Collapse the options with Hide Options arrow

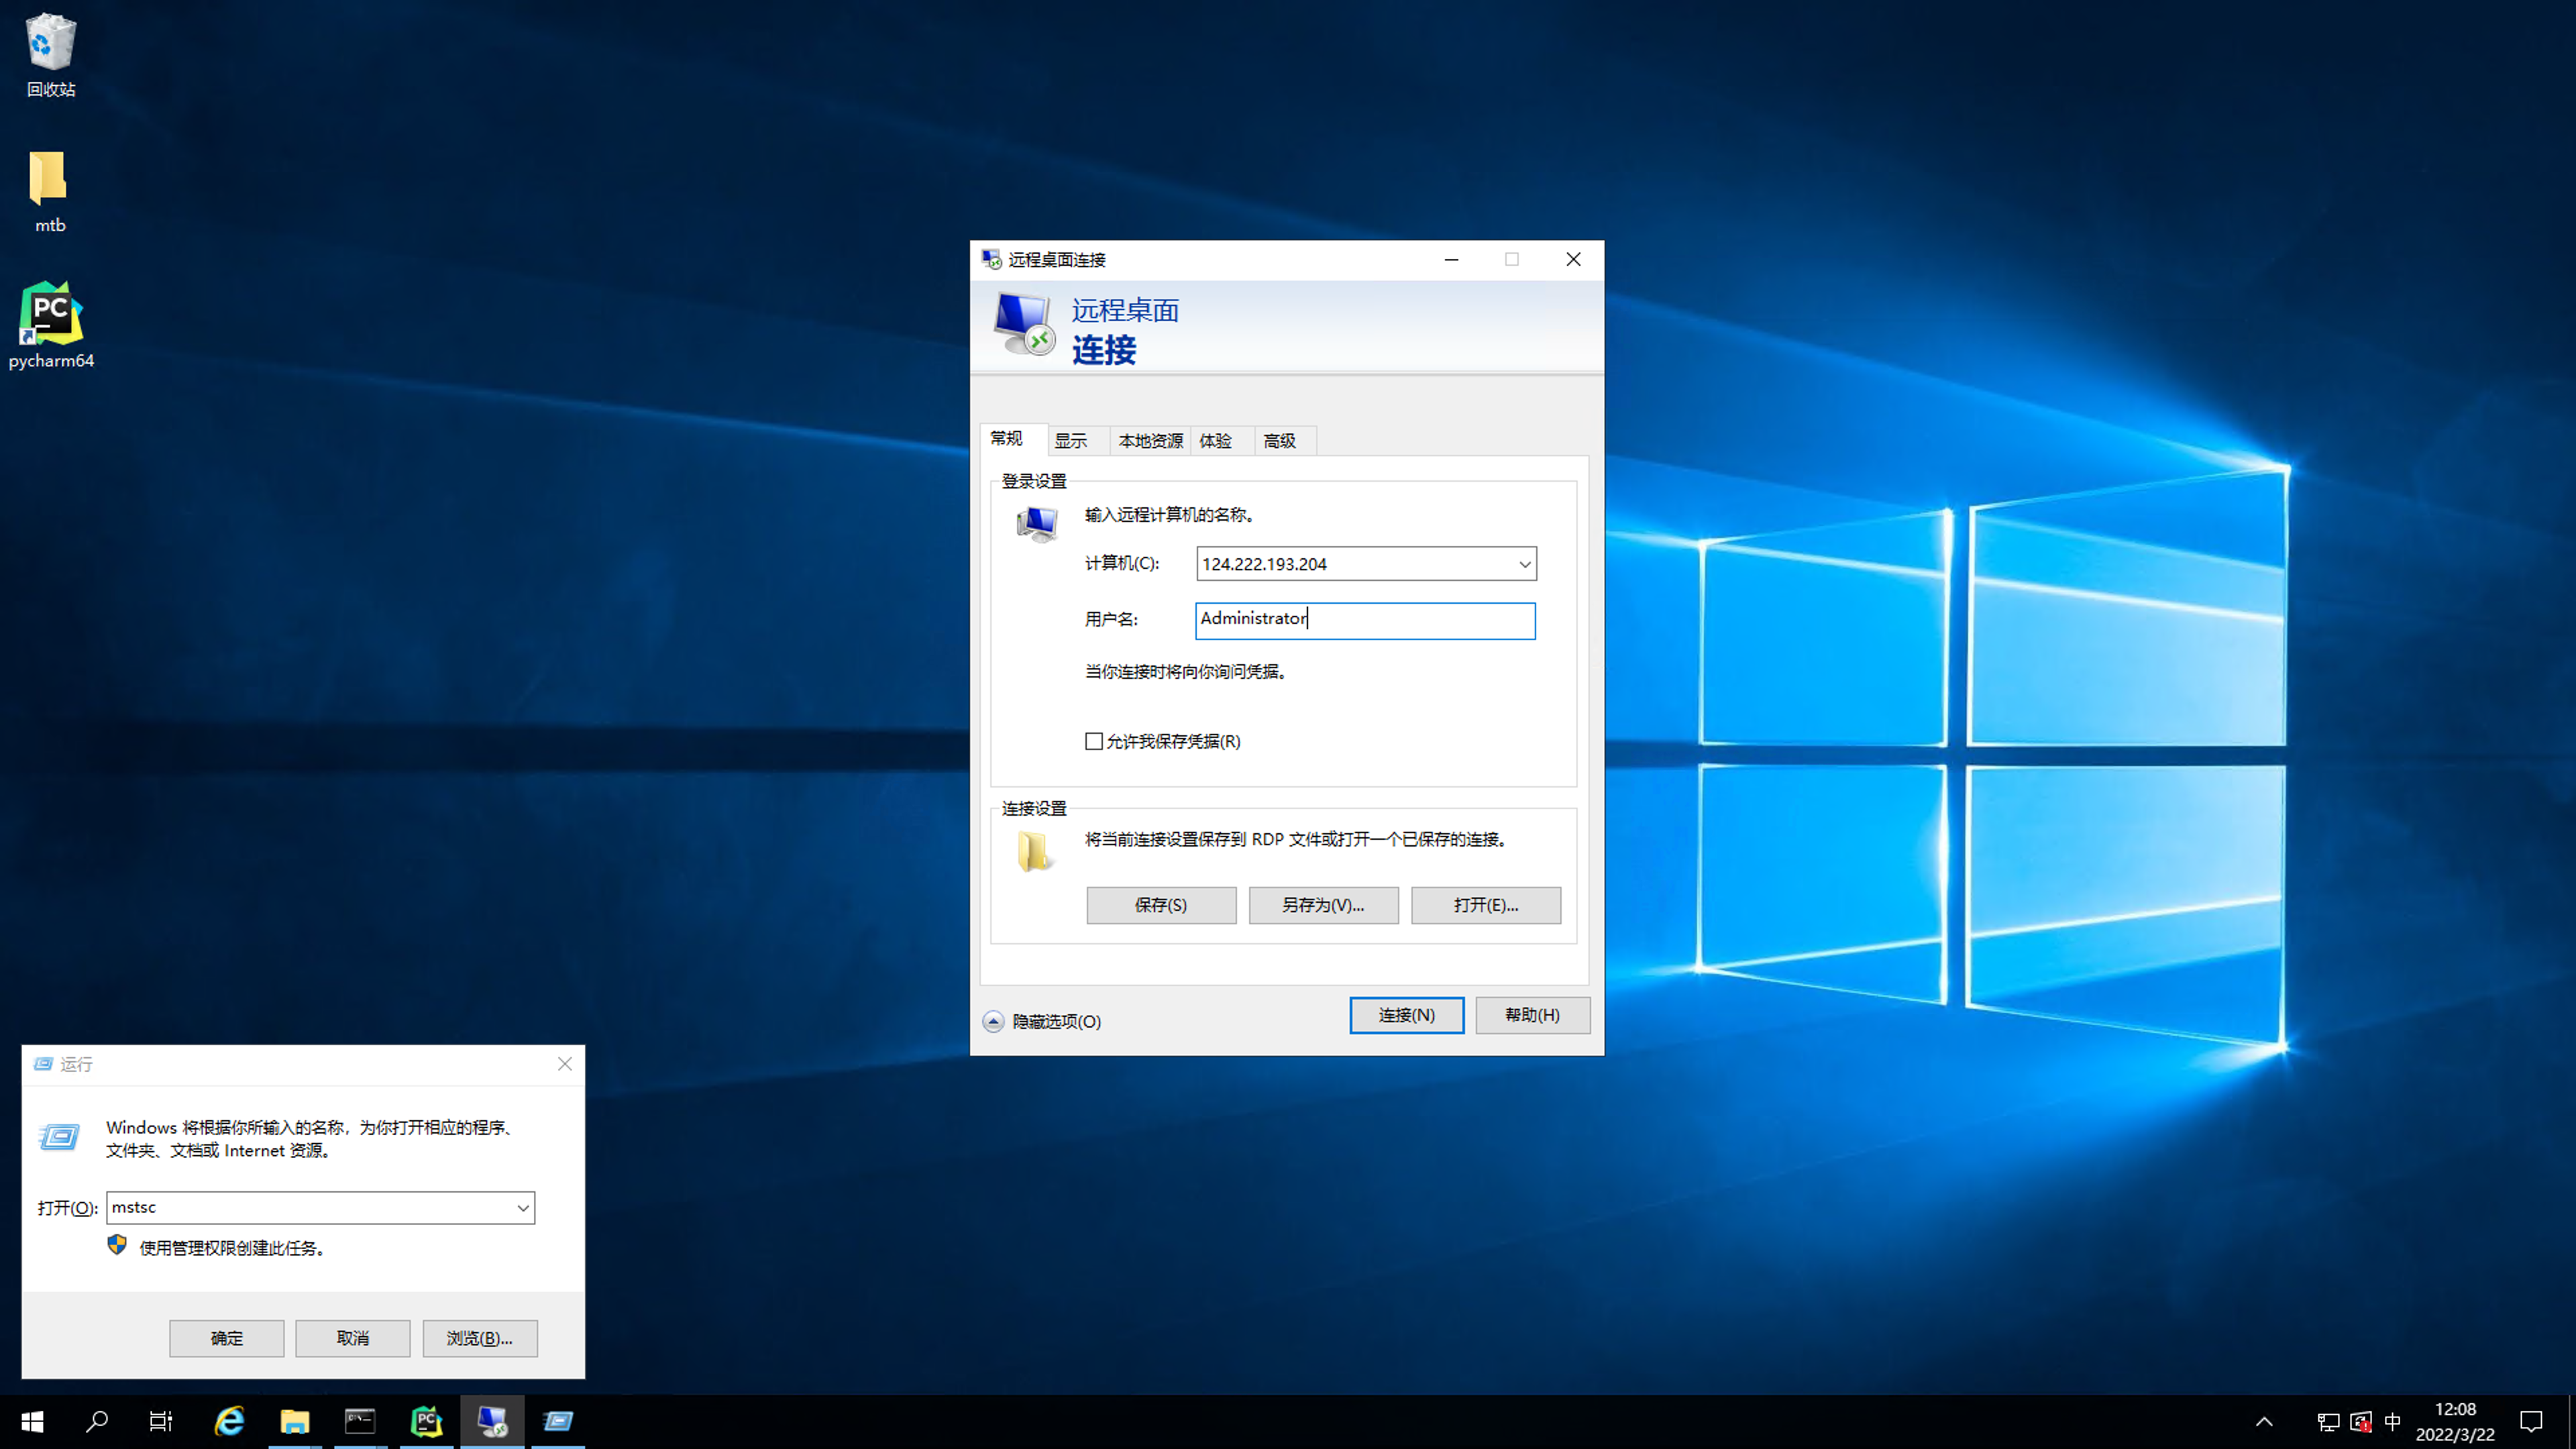coord(993,1021)
